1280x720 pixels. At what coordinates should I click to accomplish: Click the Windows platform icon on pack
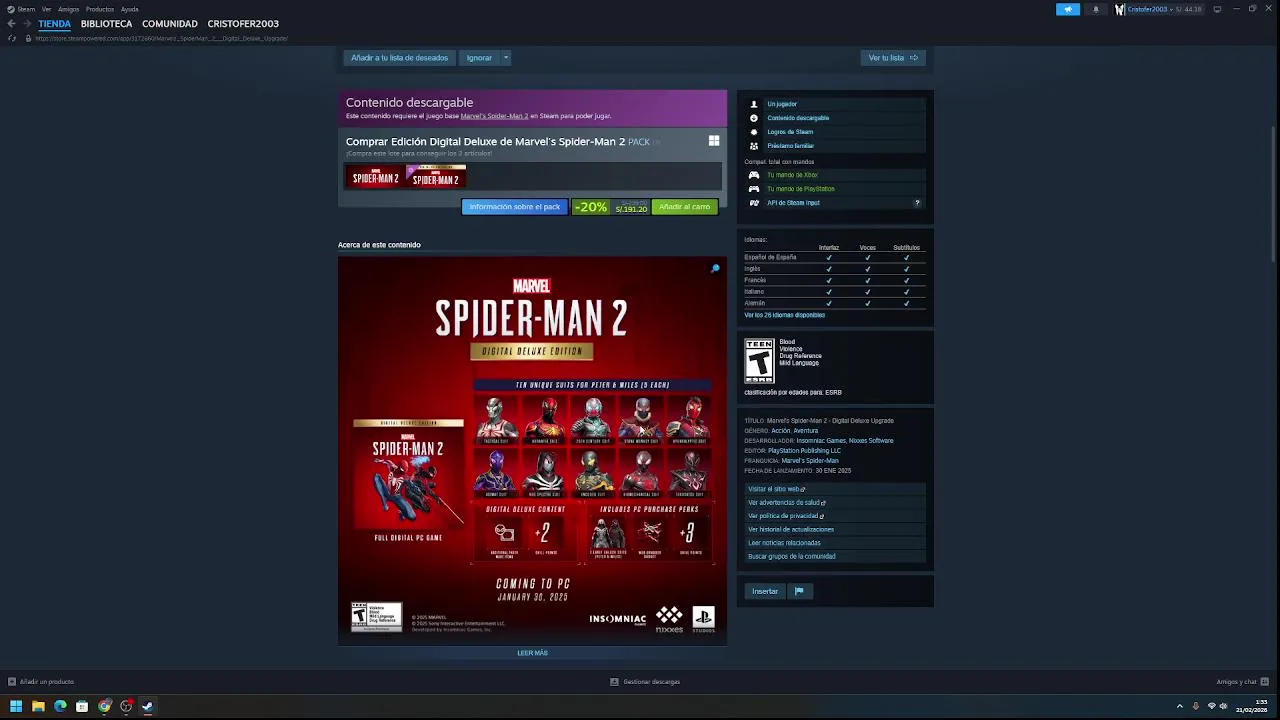714,141
